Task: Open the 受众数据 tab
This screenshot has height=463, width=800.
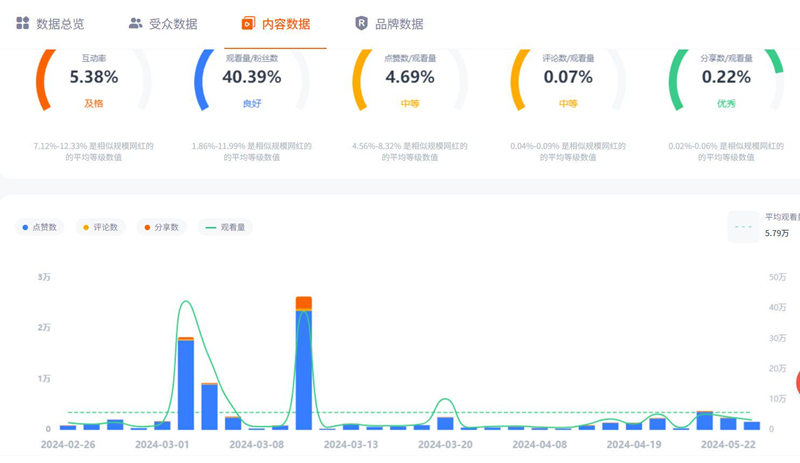Action: (172, 24)
